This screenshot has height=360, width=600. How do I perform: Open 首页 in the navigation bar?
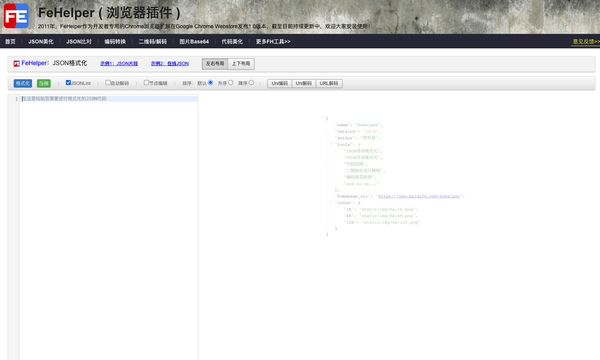[x=10, y=41]
